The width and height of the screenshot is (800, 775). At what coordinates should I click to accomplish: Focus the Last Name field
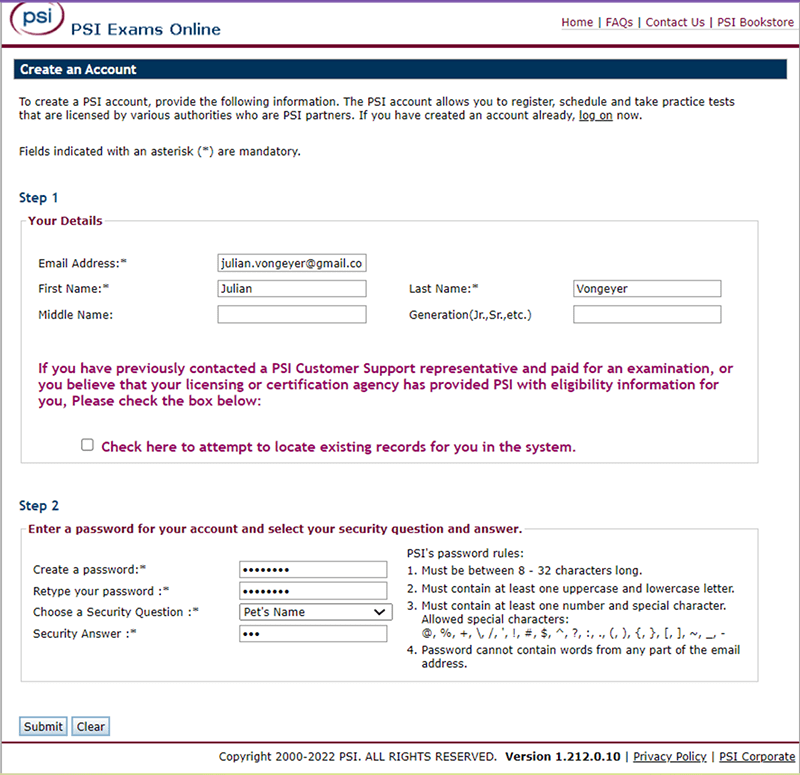[x=647, y=289]
